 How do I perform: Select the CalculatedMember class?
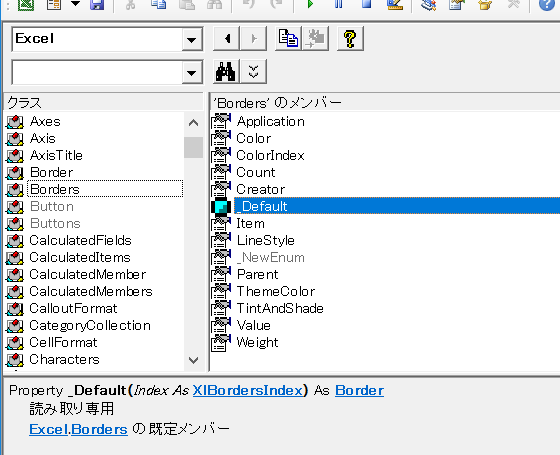coord(88,274)
